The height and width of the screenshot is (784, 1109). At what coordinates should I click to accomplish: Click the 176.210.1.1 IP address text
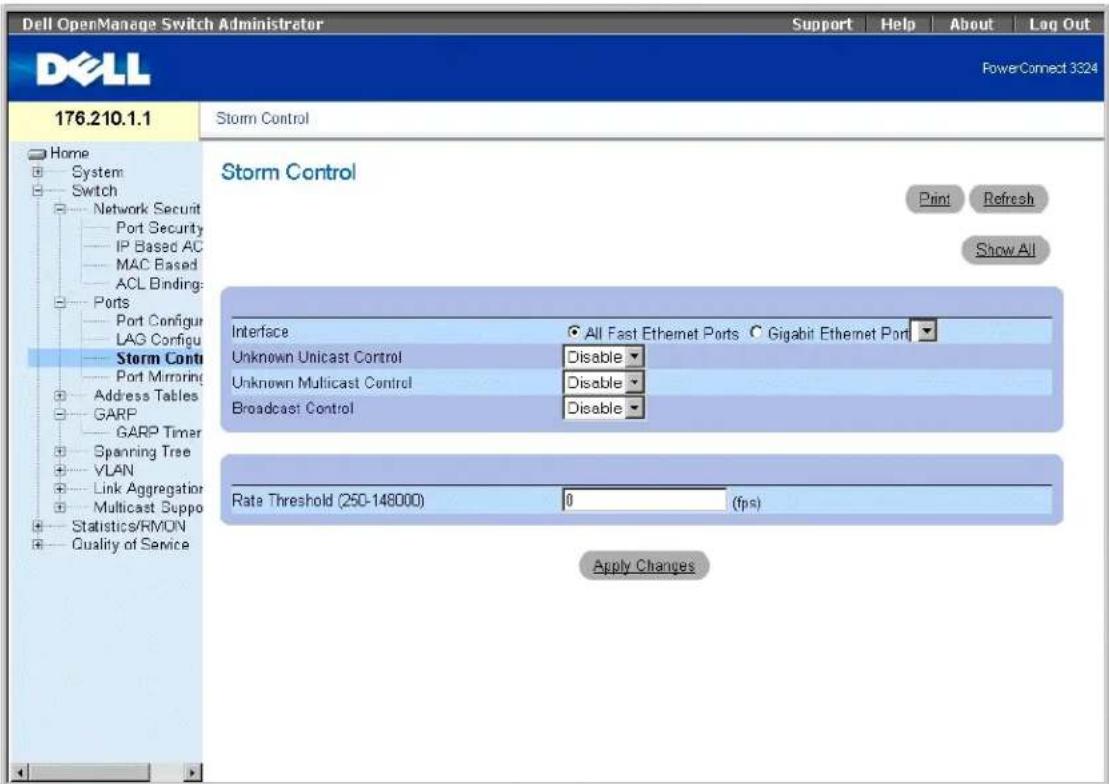click(x=103, y=118)
